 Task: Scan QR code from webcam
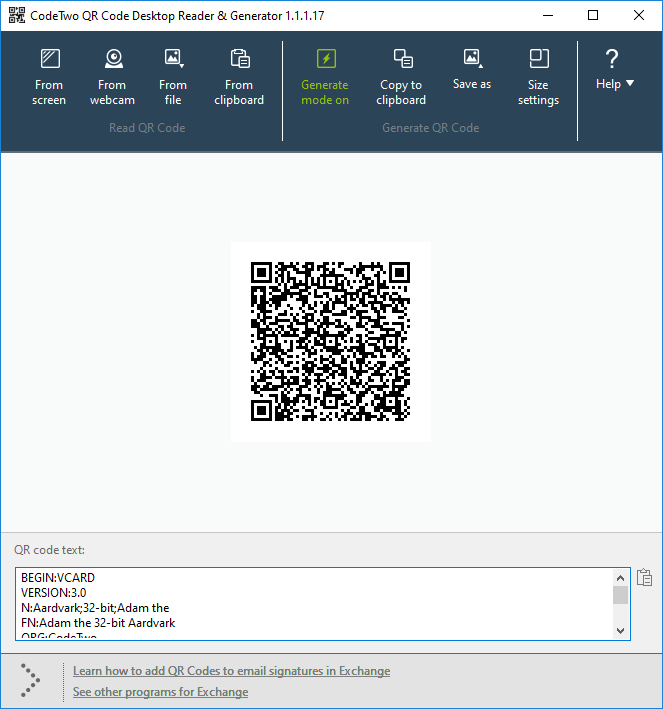[x=112, y=77]
